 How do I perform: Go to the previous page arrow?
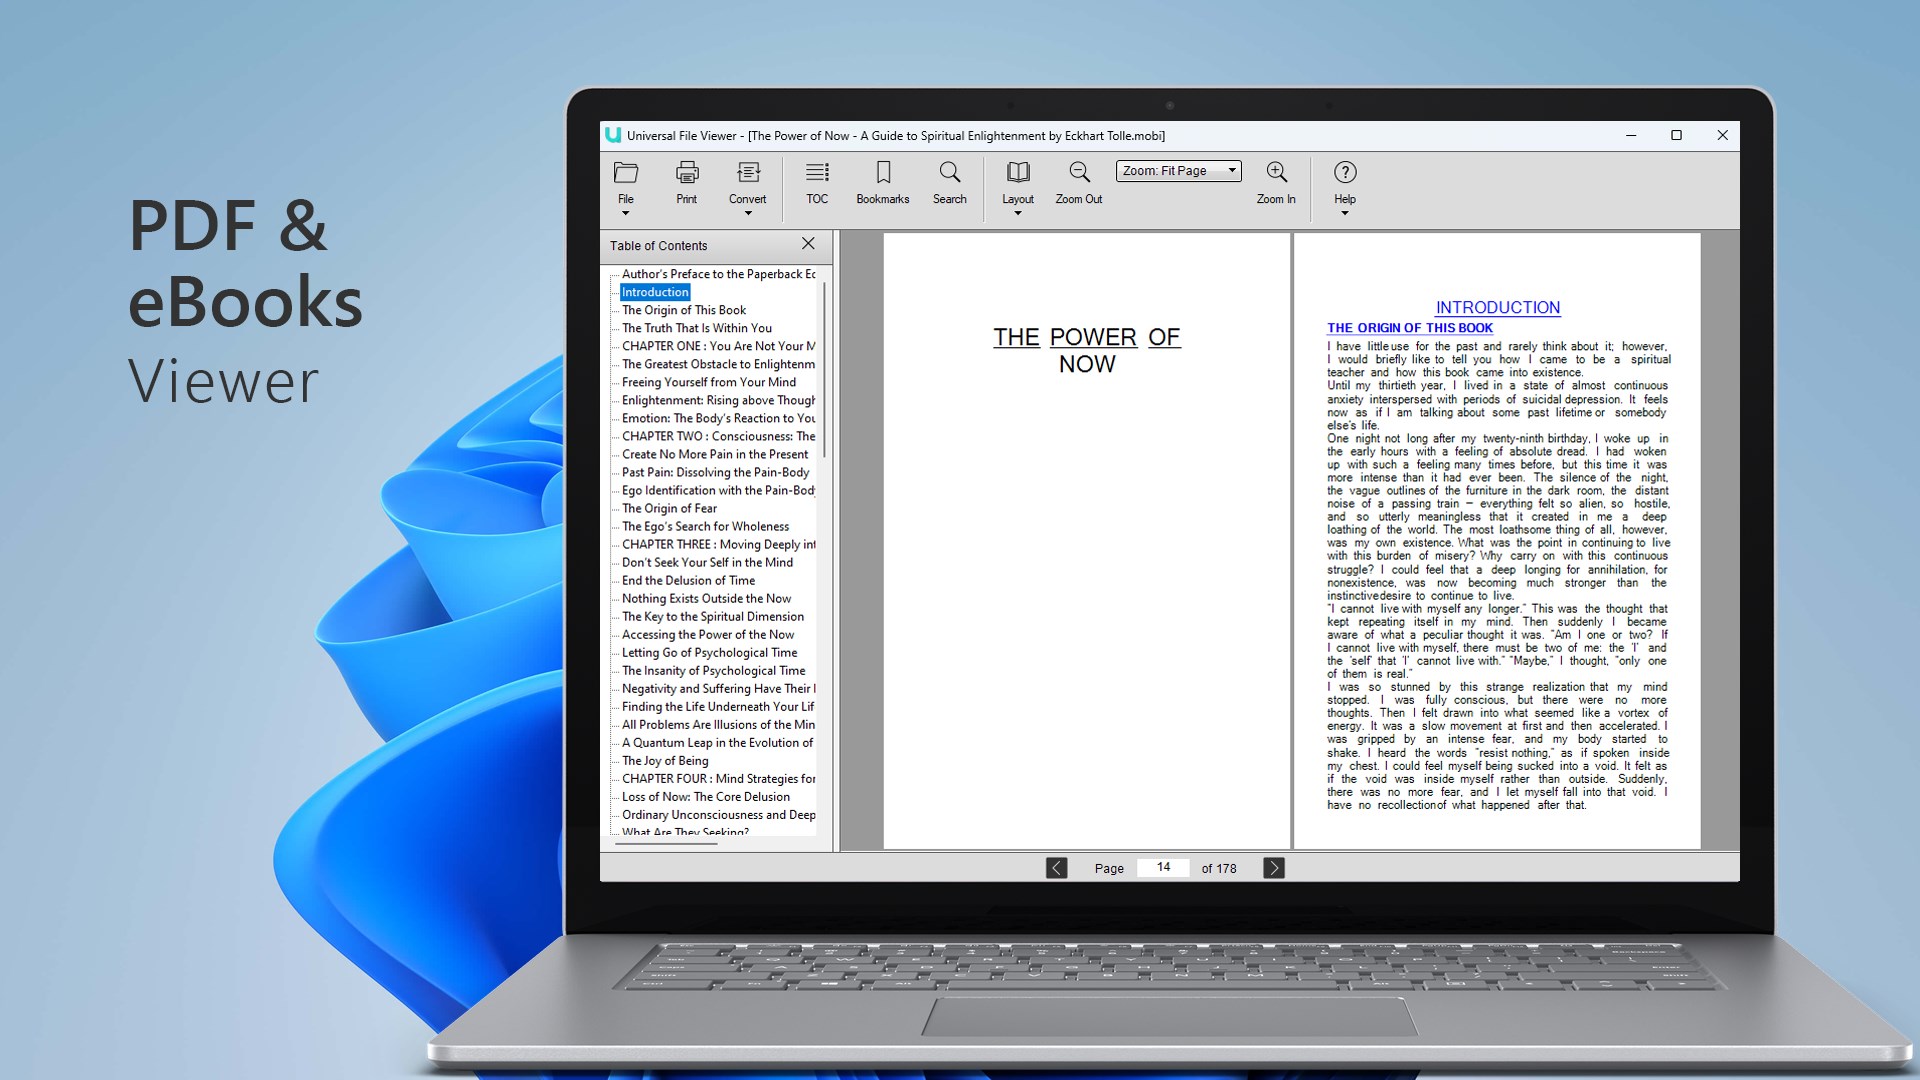click(x=1057, y=868)
